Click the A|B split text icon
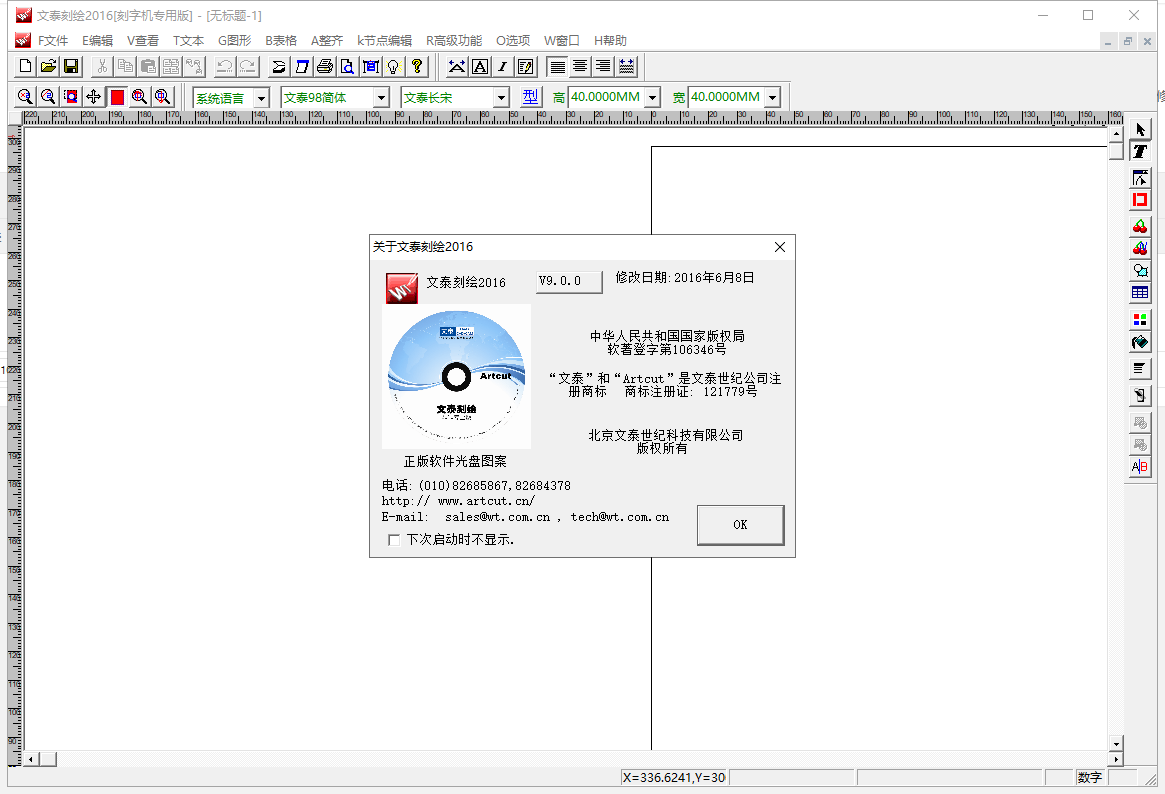 click(1140, 467)
